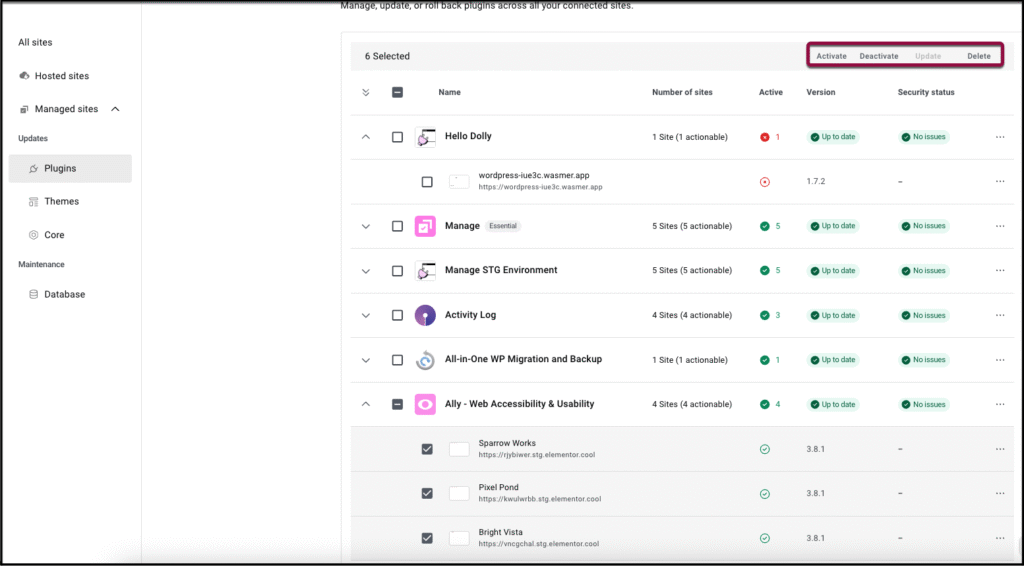Image resolution: width=1024 pixels, height=566 pixels.
Task: Click the Up to date badge for Manage
Action: [x=833, y=226]
